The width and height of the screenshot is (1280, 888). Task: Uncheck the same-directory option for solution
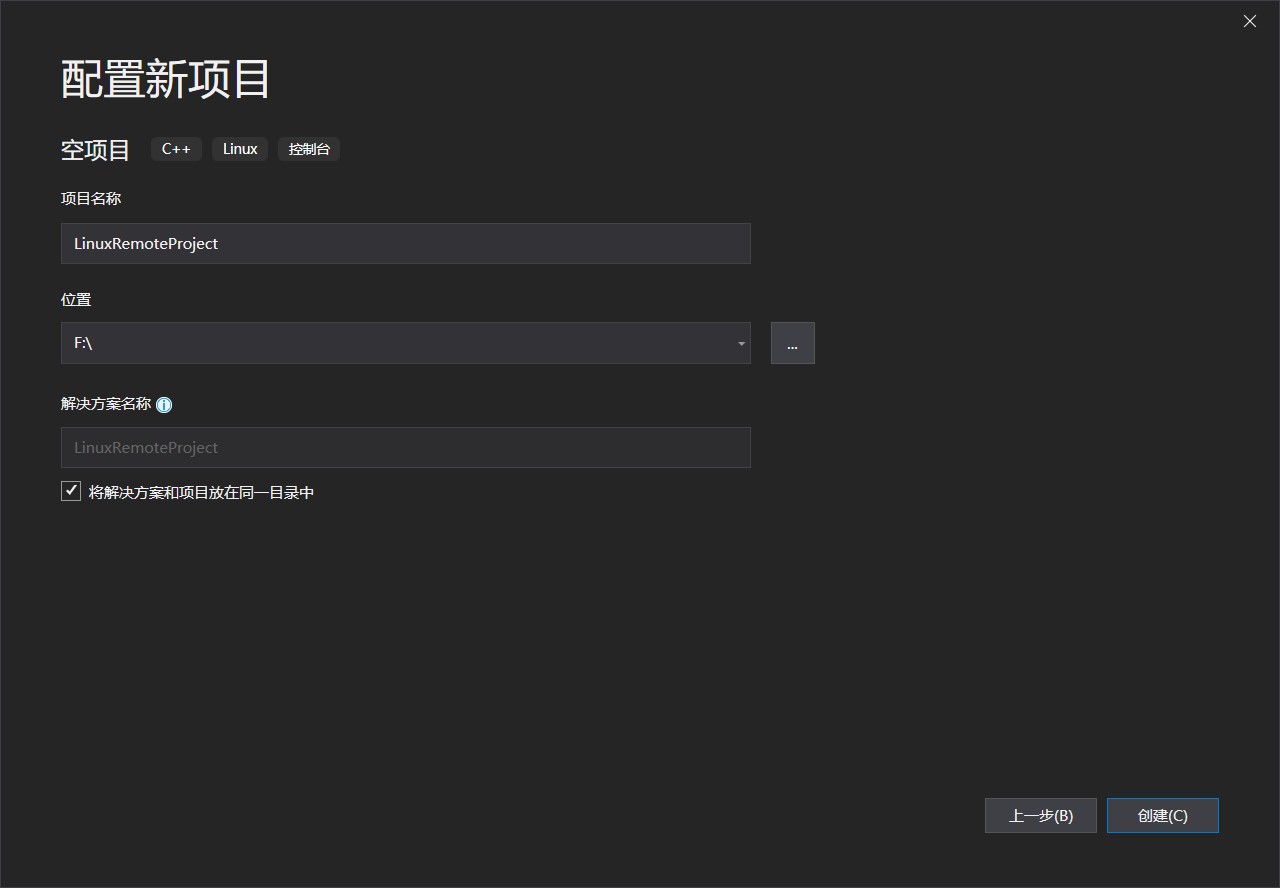point(70,490)
